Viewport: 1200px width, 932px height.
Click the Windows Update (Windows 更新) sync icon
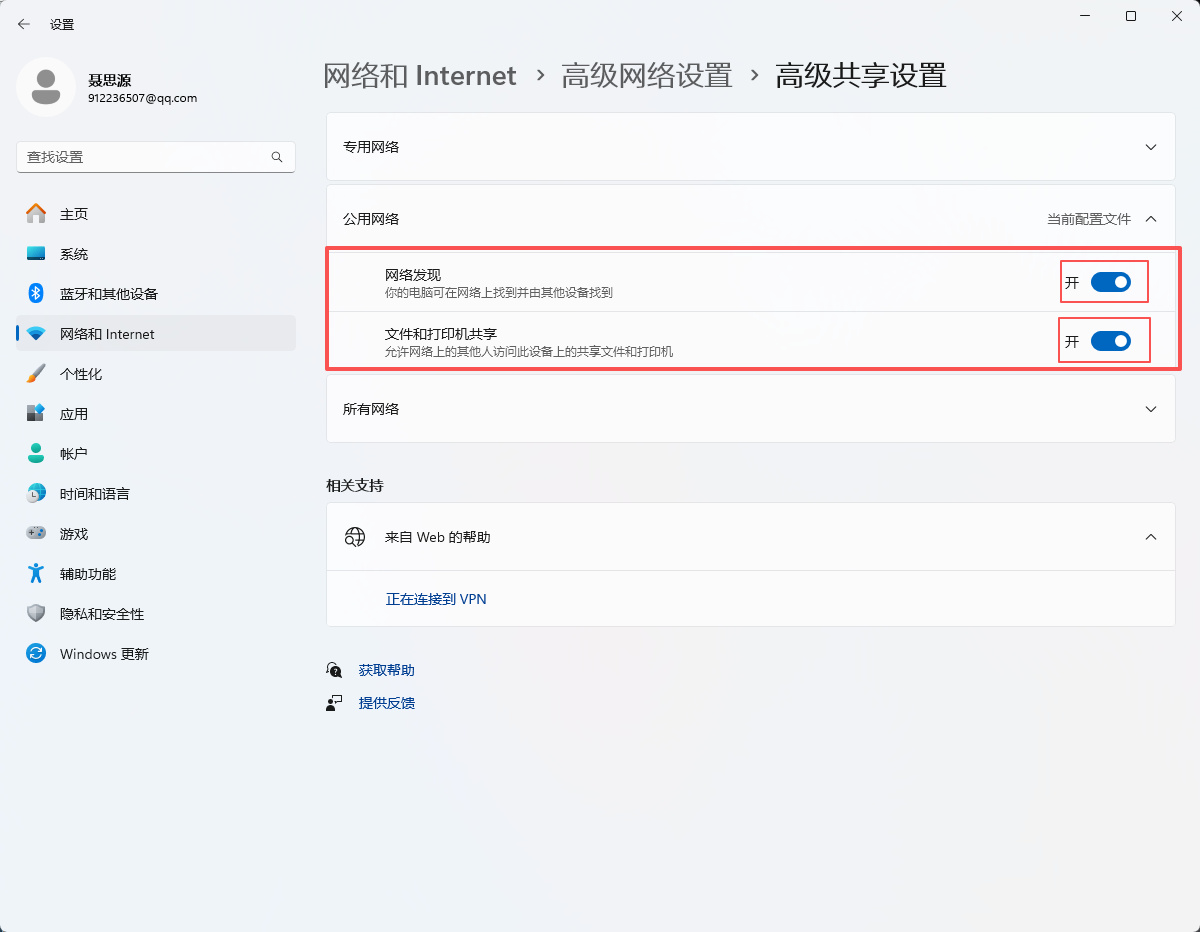pyautogui.click(x=36, y=654)
